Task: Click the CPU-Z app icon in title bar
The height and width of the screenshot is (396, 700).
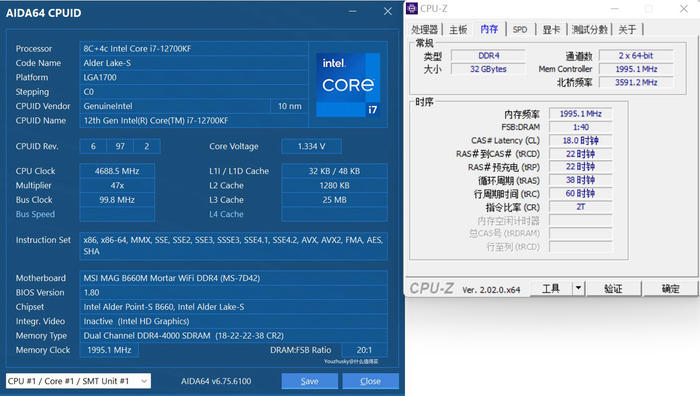Action: coord(412,8)
